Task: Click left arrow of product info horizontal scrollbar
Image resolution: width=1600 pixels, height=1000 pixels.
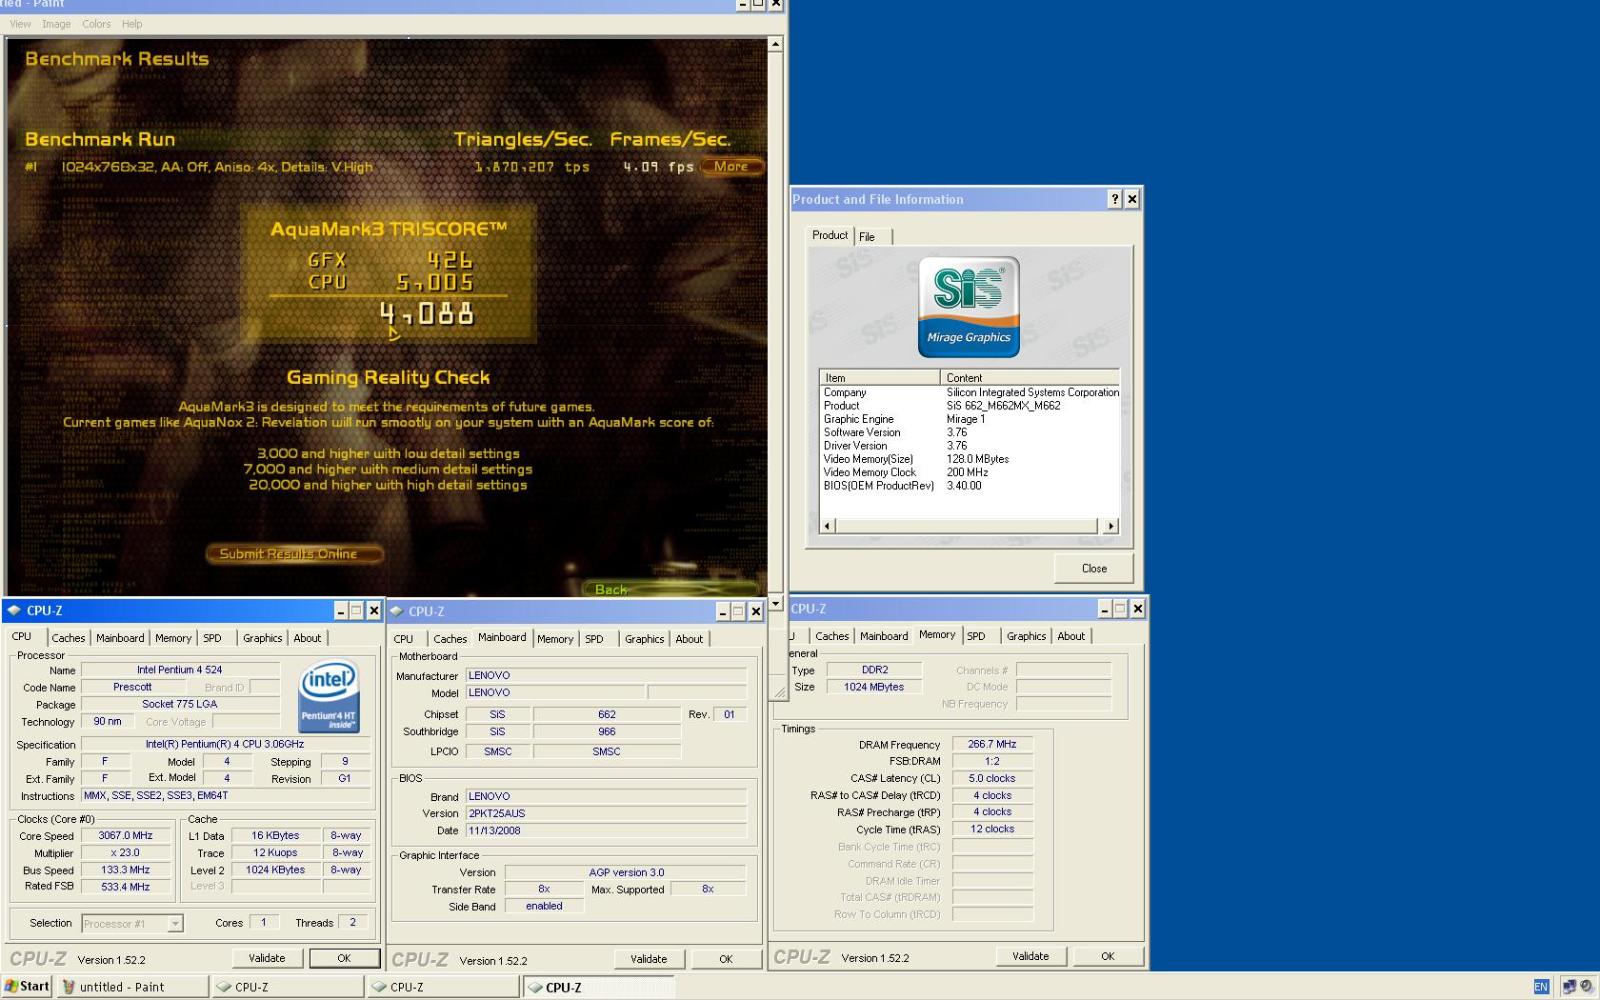Action: coord(827,526)
